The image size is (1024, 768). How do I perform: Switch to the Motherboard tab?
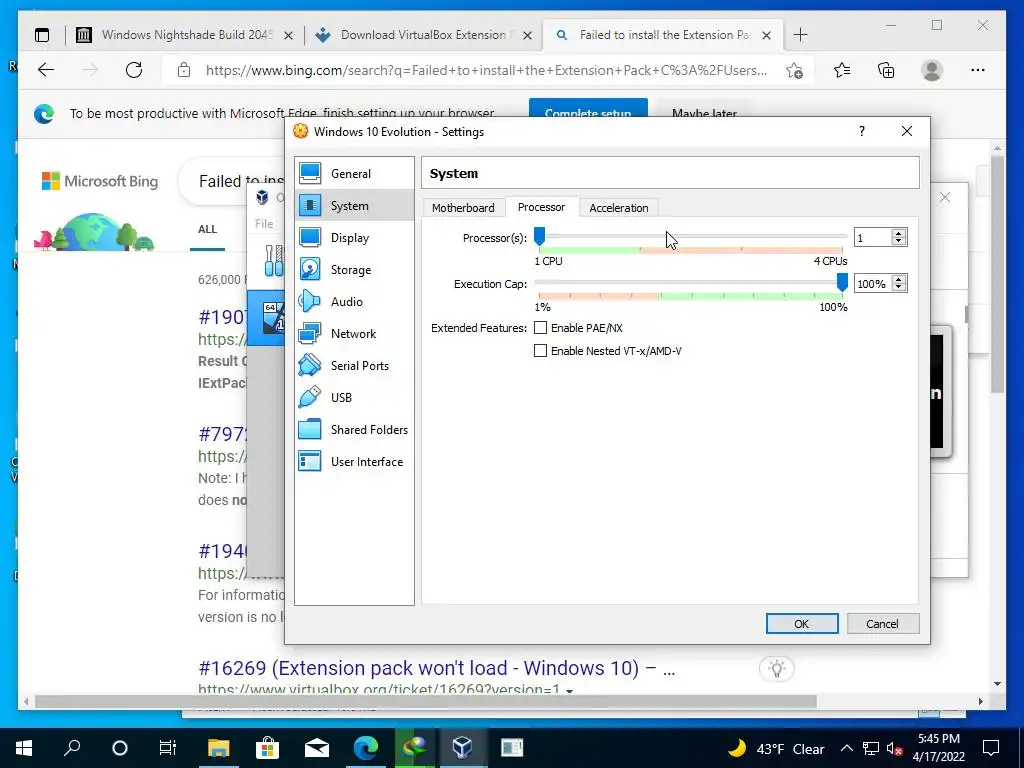(463, 208)
